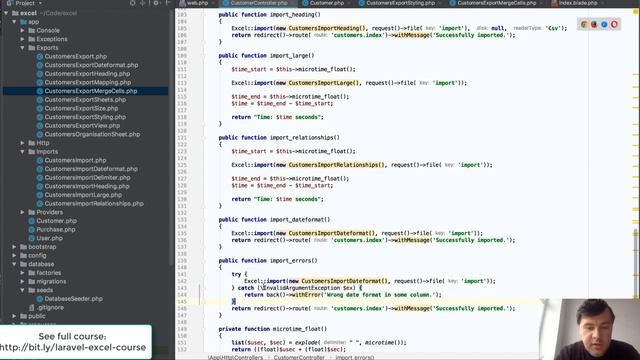
Task: Open CustomersExportView.php file
Action: click(82, 126)
